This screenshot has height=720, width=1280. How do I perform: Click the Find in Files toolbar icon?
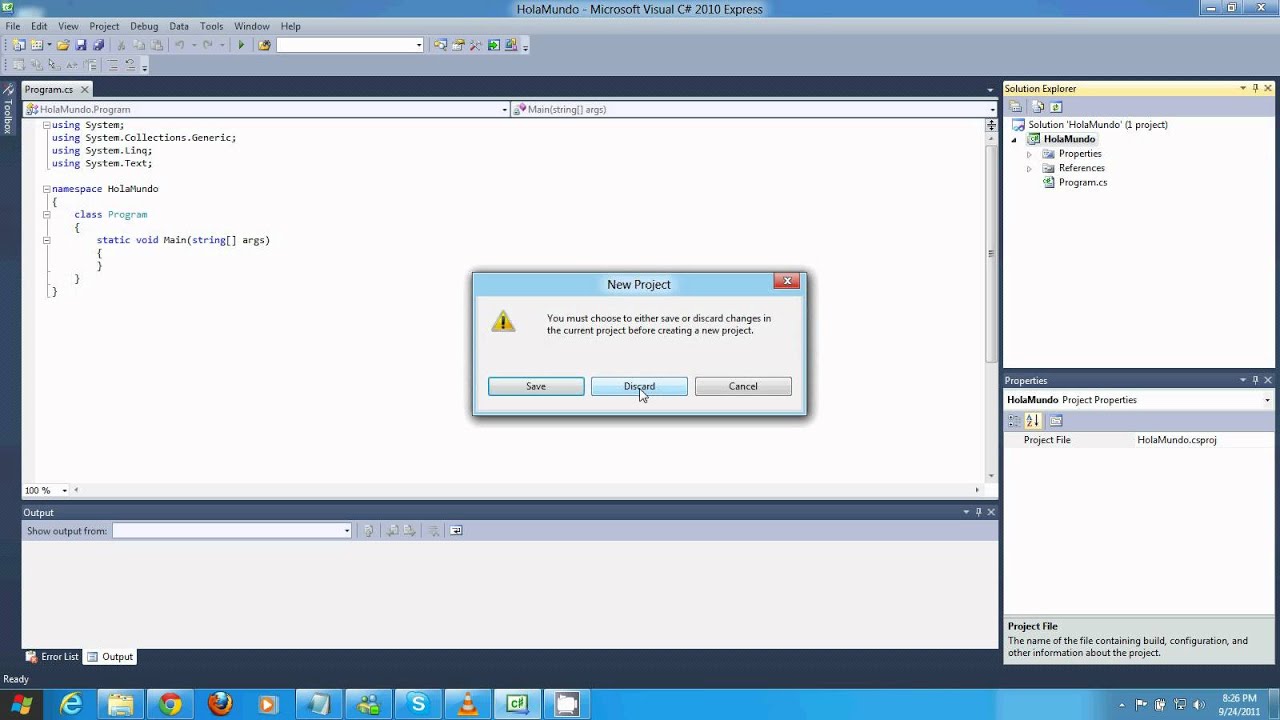pyautogui.click(x=264, y=45)
